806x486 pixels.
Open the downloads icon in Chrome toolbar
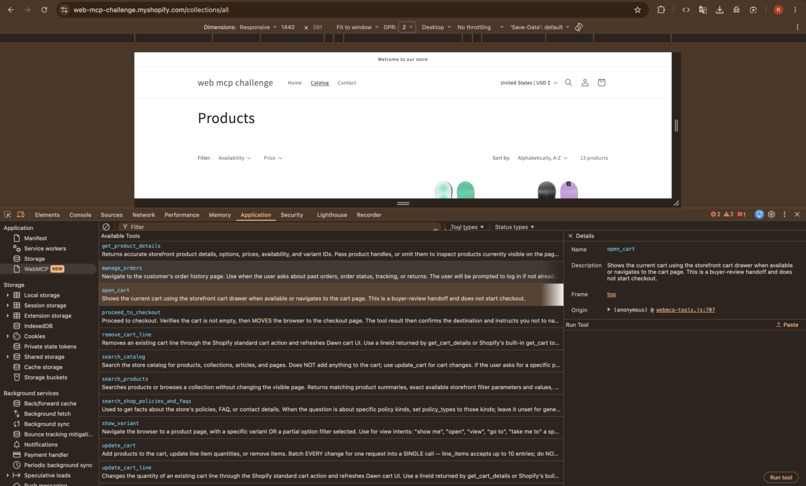[720, 10]
